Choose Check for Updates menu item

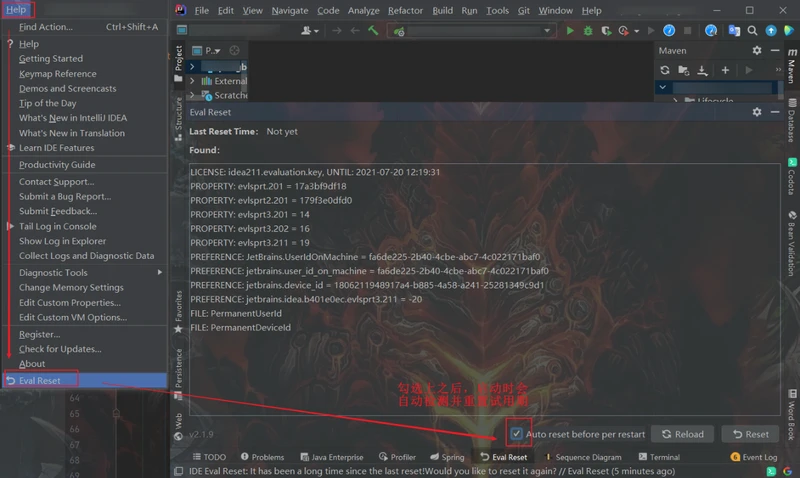(x=60, y=349)
